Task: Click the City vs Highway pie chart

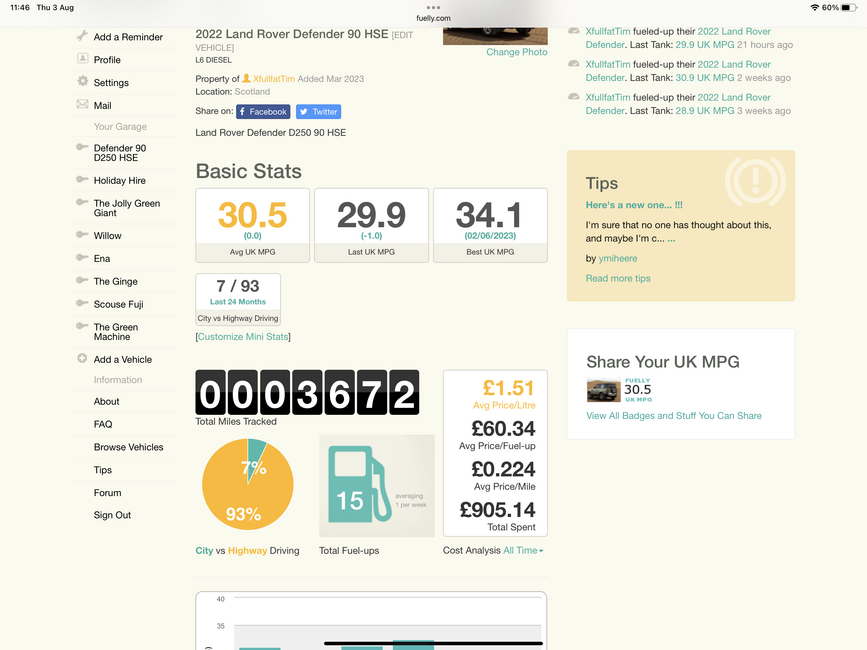Action: pyautogui.click(x=248, y=485)
